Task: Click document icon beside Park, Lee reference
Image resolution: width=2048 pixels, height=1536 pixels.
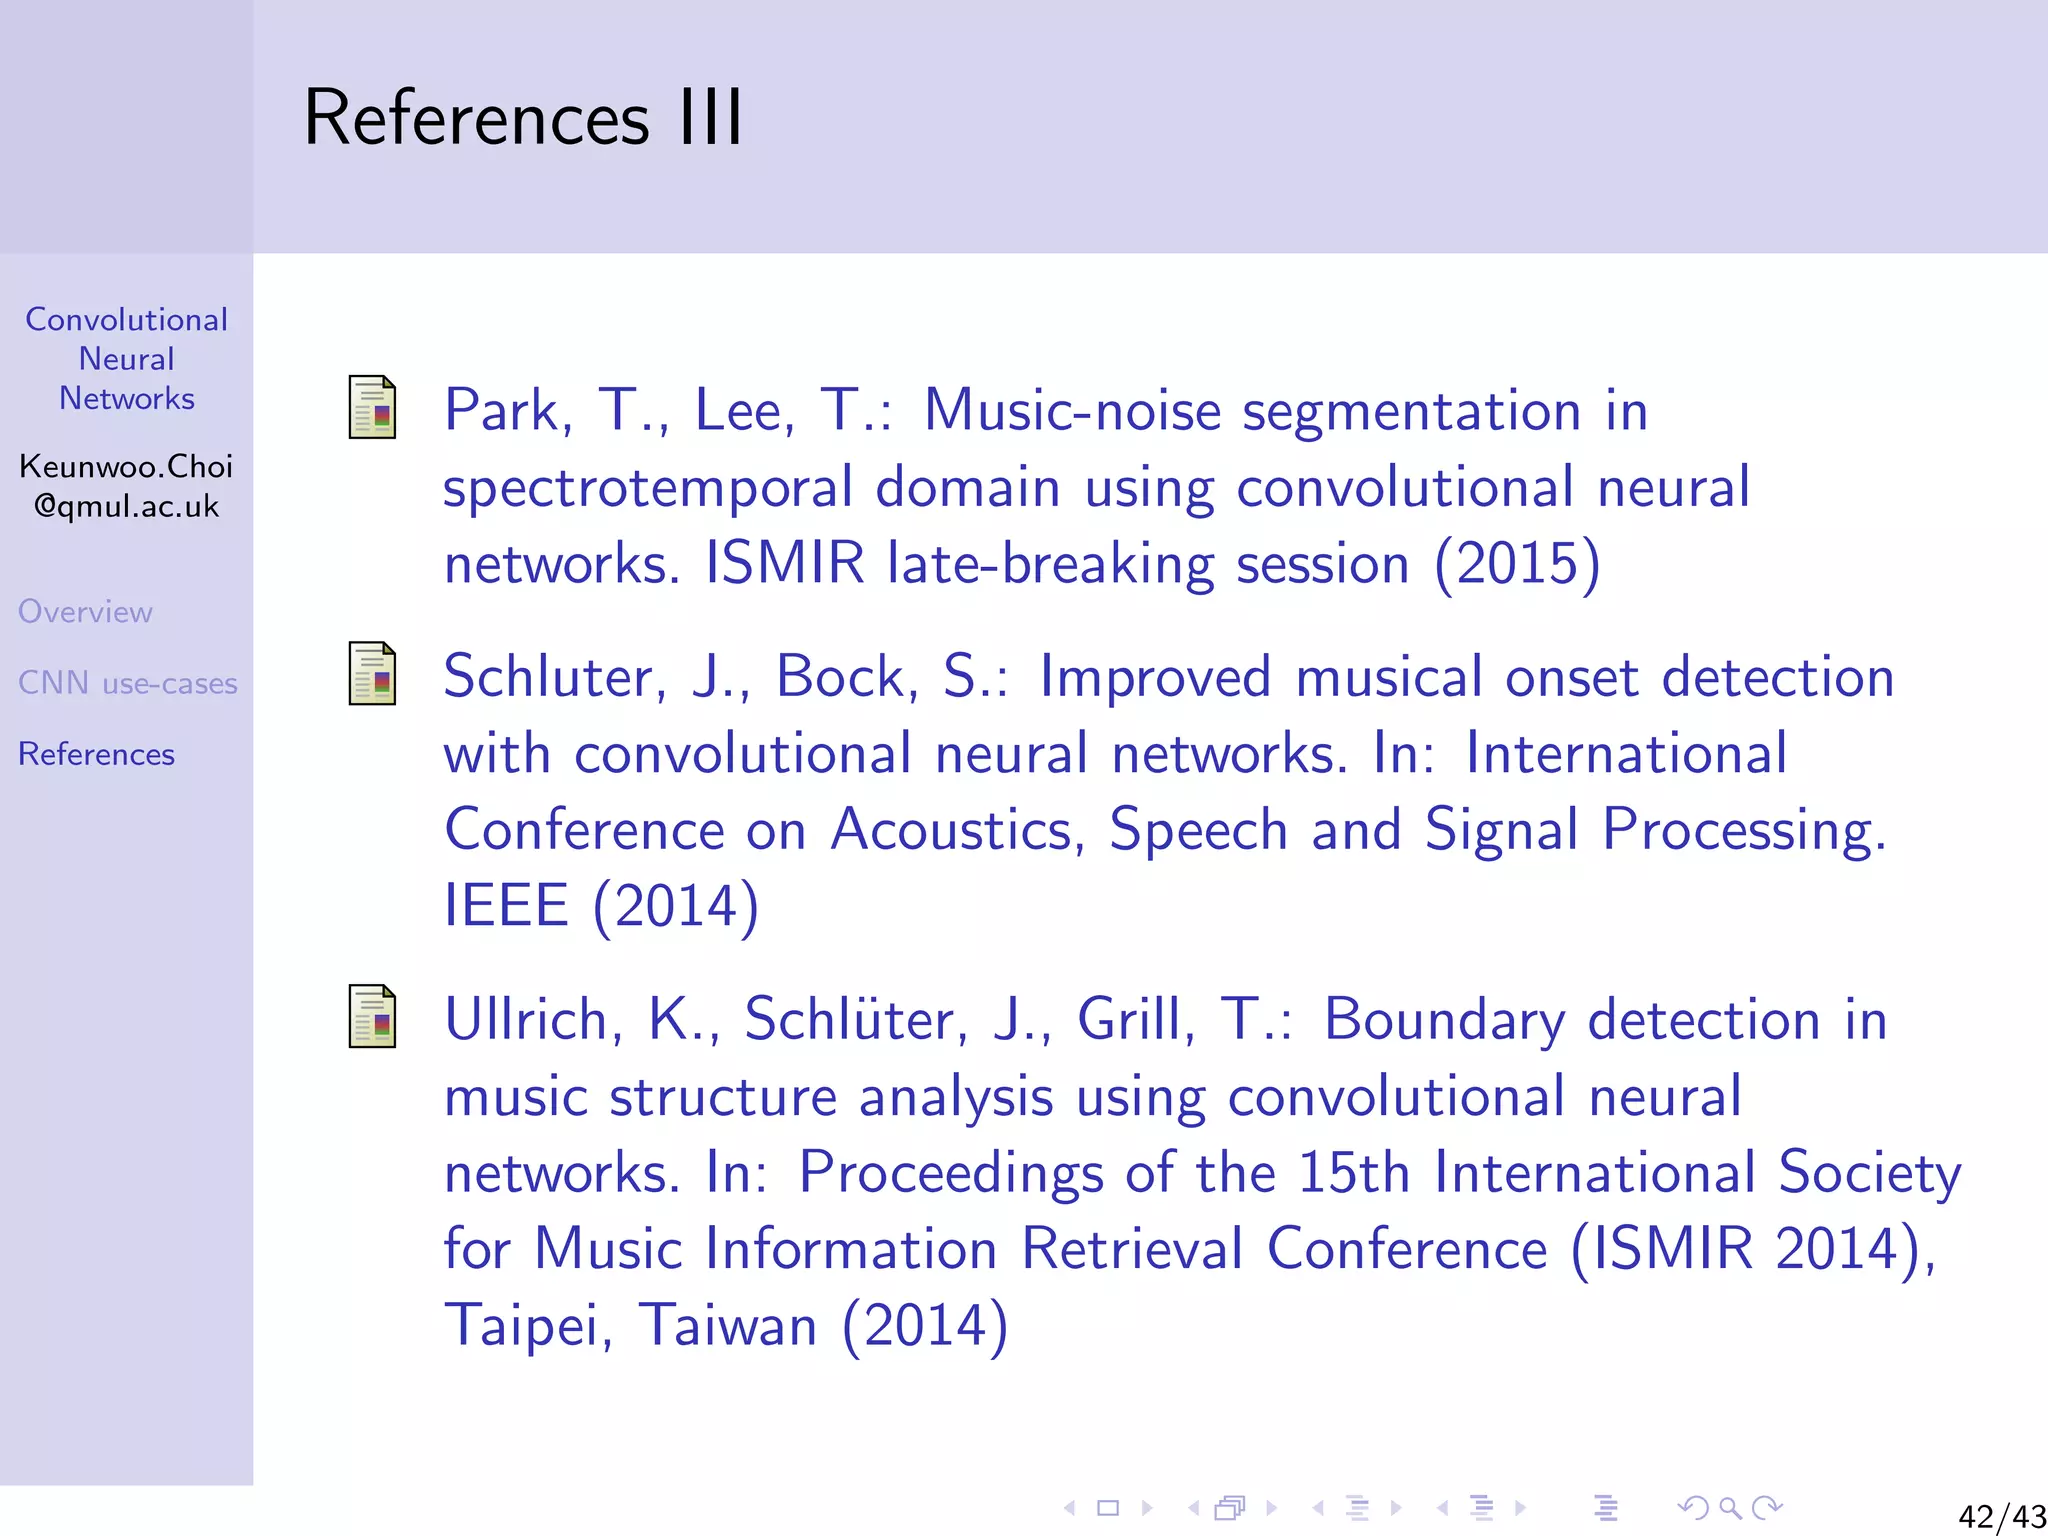Action: (x=372, y=407)
